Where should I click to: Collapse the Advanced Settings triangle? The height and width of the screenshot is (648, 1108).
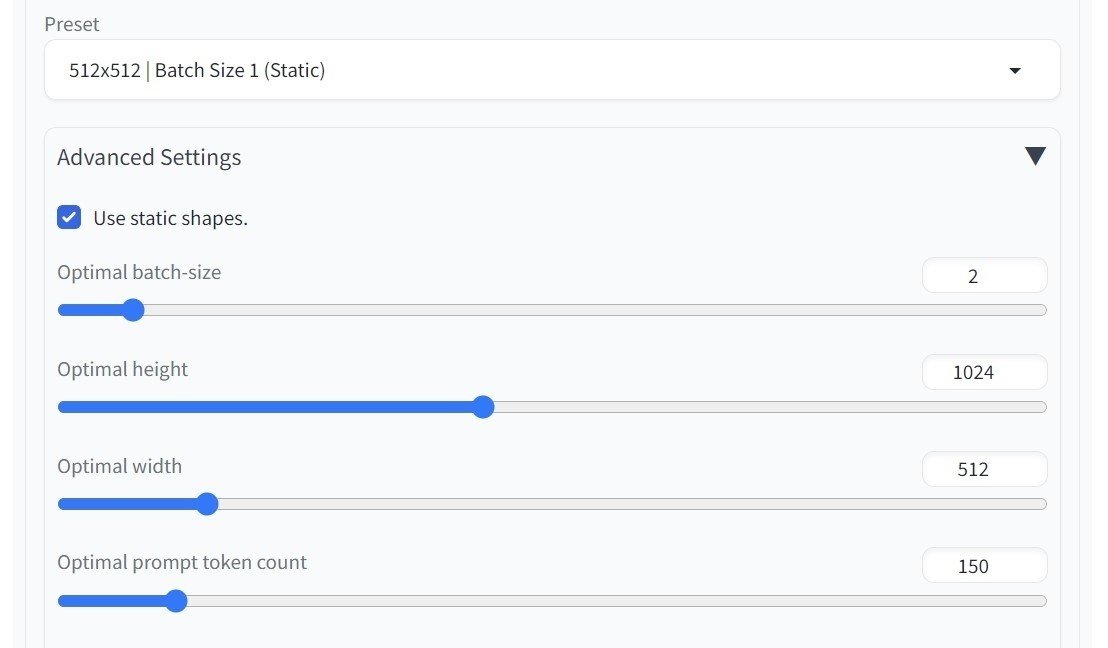click(x=1035, y=156)
